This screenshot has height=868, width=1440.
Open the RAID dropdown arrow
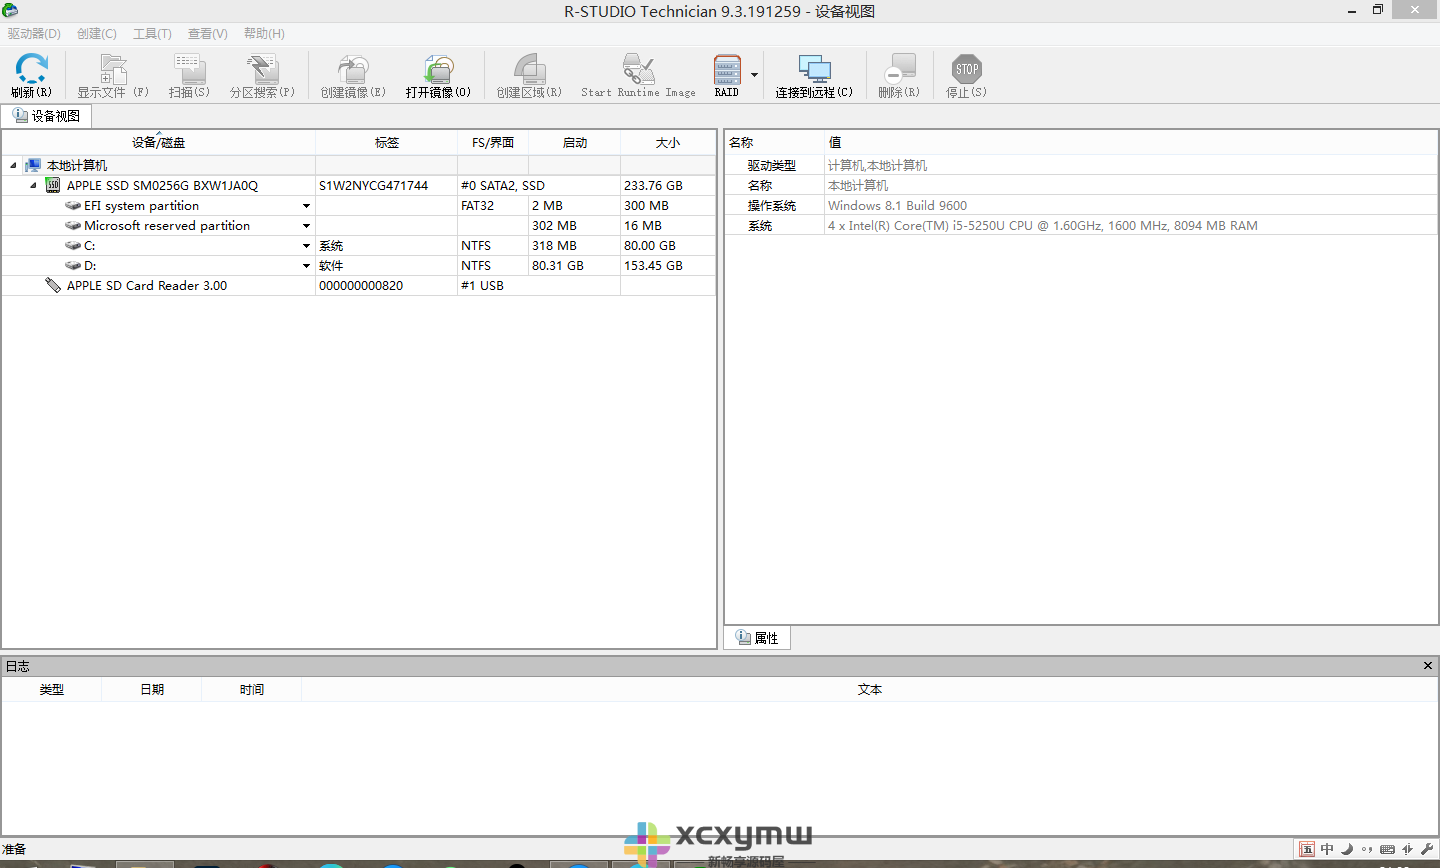click(754, 75)
